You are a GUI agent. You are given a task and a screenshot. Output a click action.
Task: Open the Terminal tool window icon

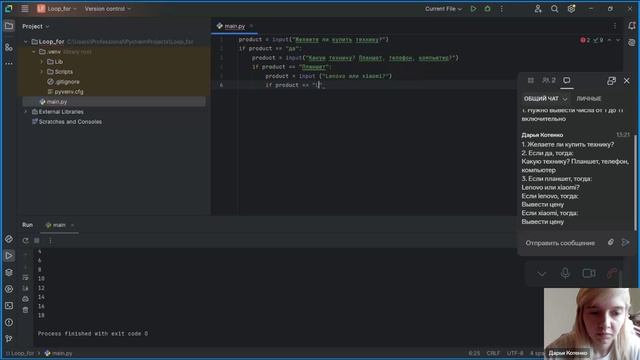[x=9, y=305]
